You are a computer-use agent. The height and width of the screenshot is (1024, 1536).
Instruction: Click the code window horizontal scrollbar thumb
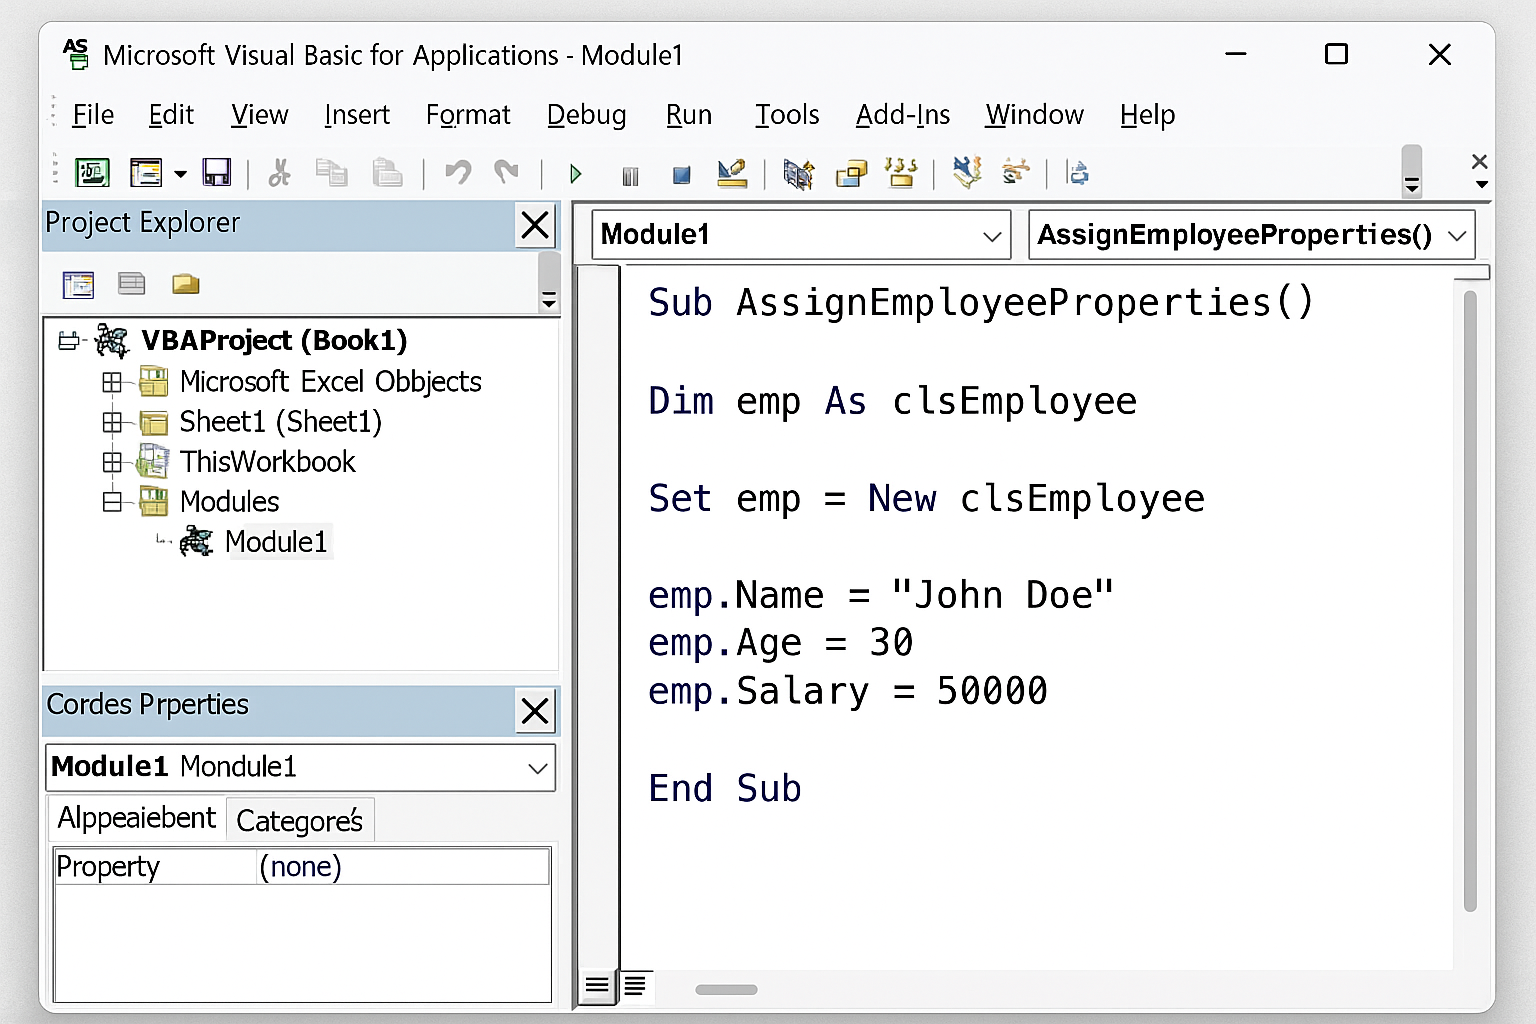coord(727,990)
